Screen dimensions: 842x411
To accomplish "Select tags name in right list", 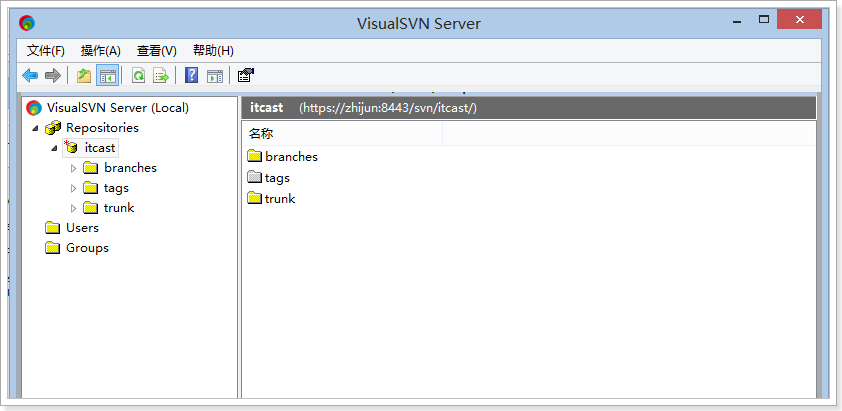I will pyautogui.click(x=277, y=178).
